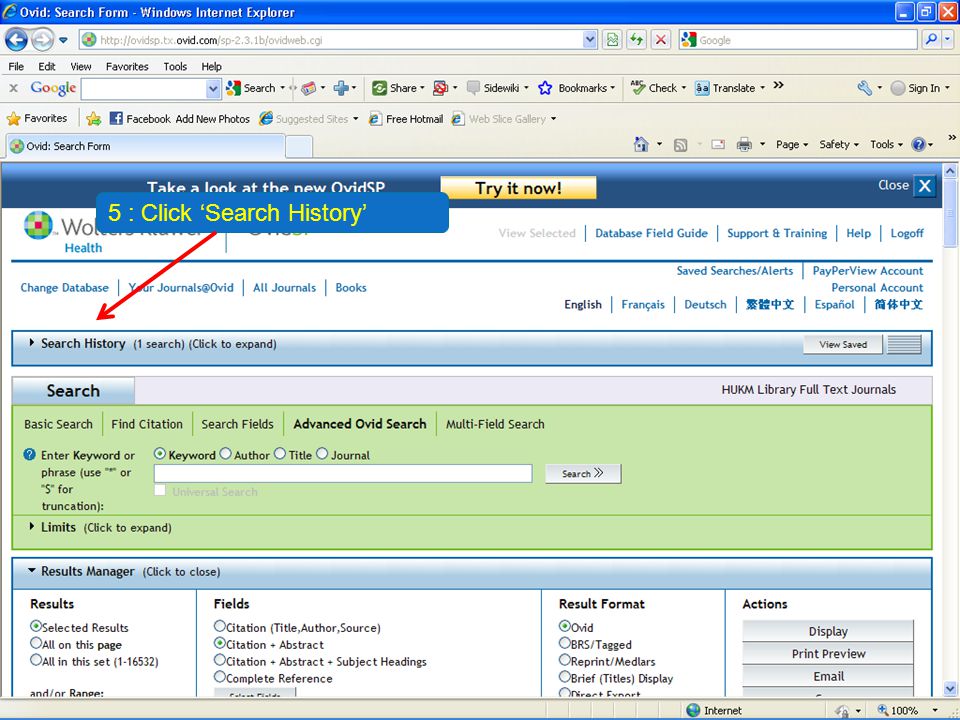The image size is (960, 720).
Task: Click the Favorites star button
Action: click(37, 118)
